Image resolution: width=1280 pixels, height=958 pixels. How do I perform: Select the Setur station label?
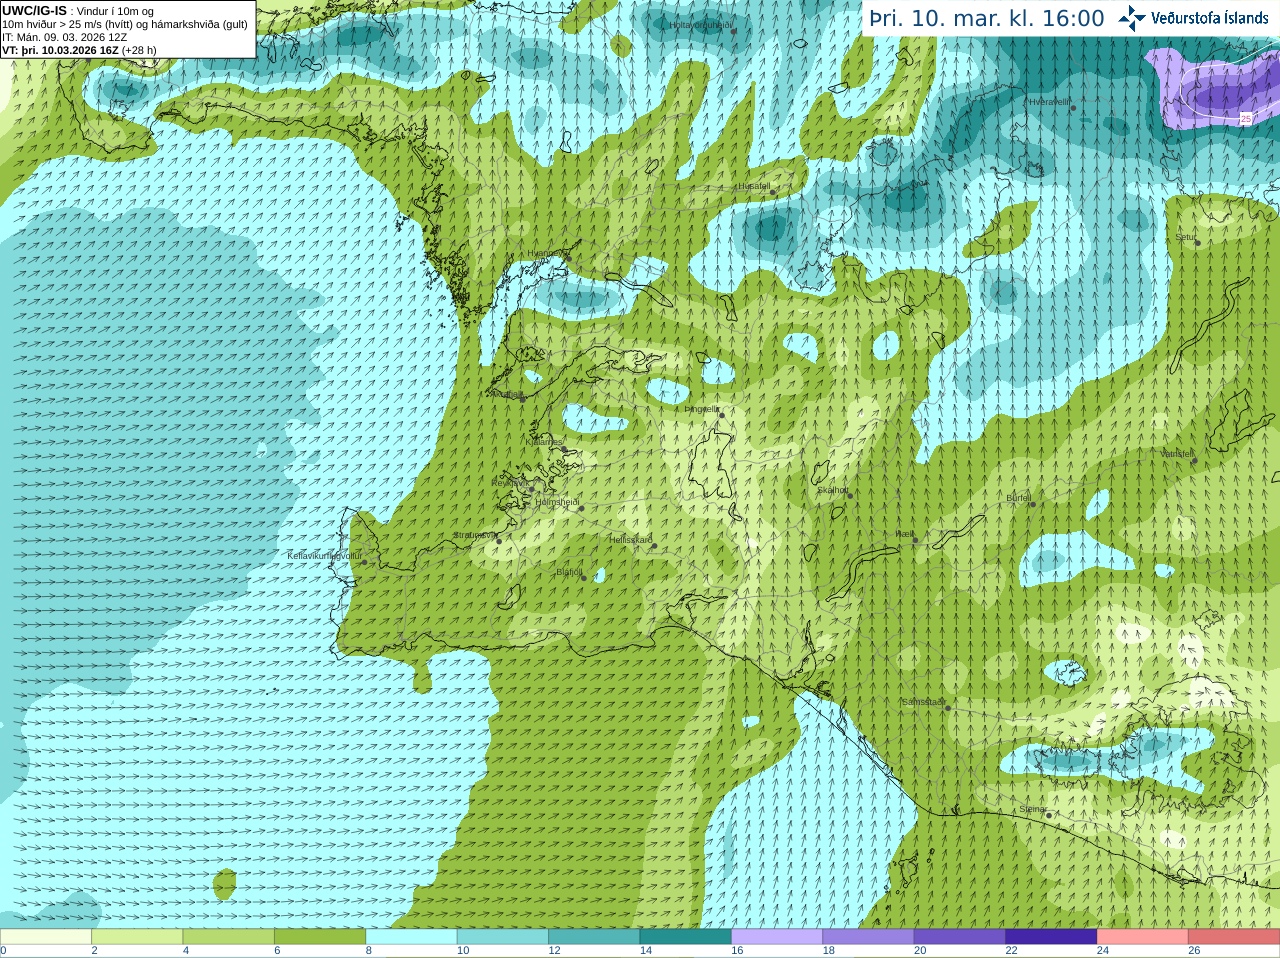pyautogui.click(x=1185, y=238)
